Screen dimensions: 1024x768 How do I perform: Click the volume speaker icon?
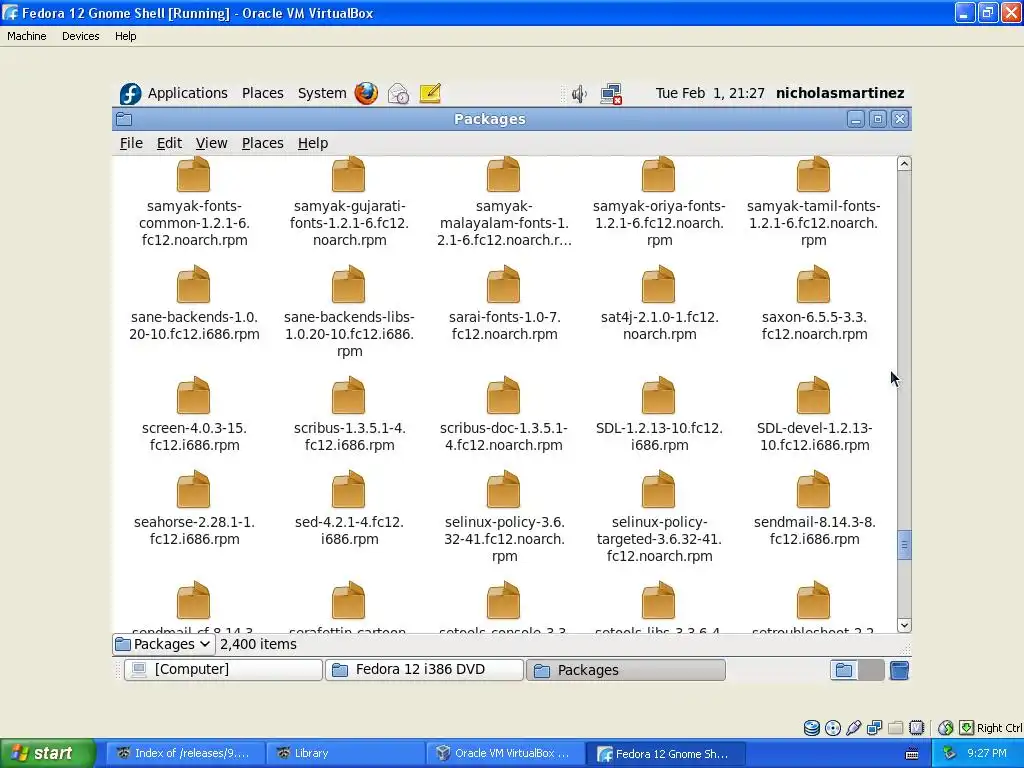coord(579,94)
